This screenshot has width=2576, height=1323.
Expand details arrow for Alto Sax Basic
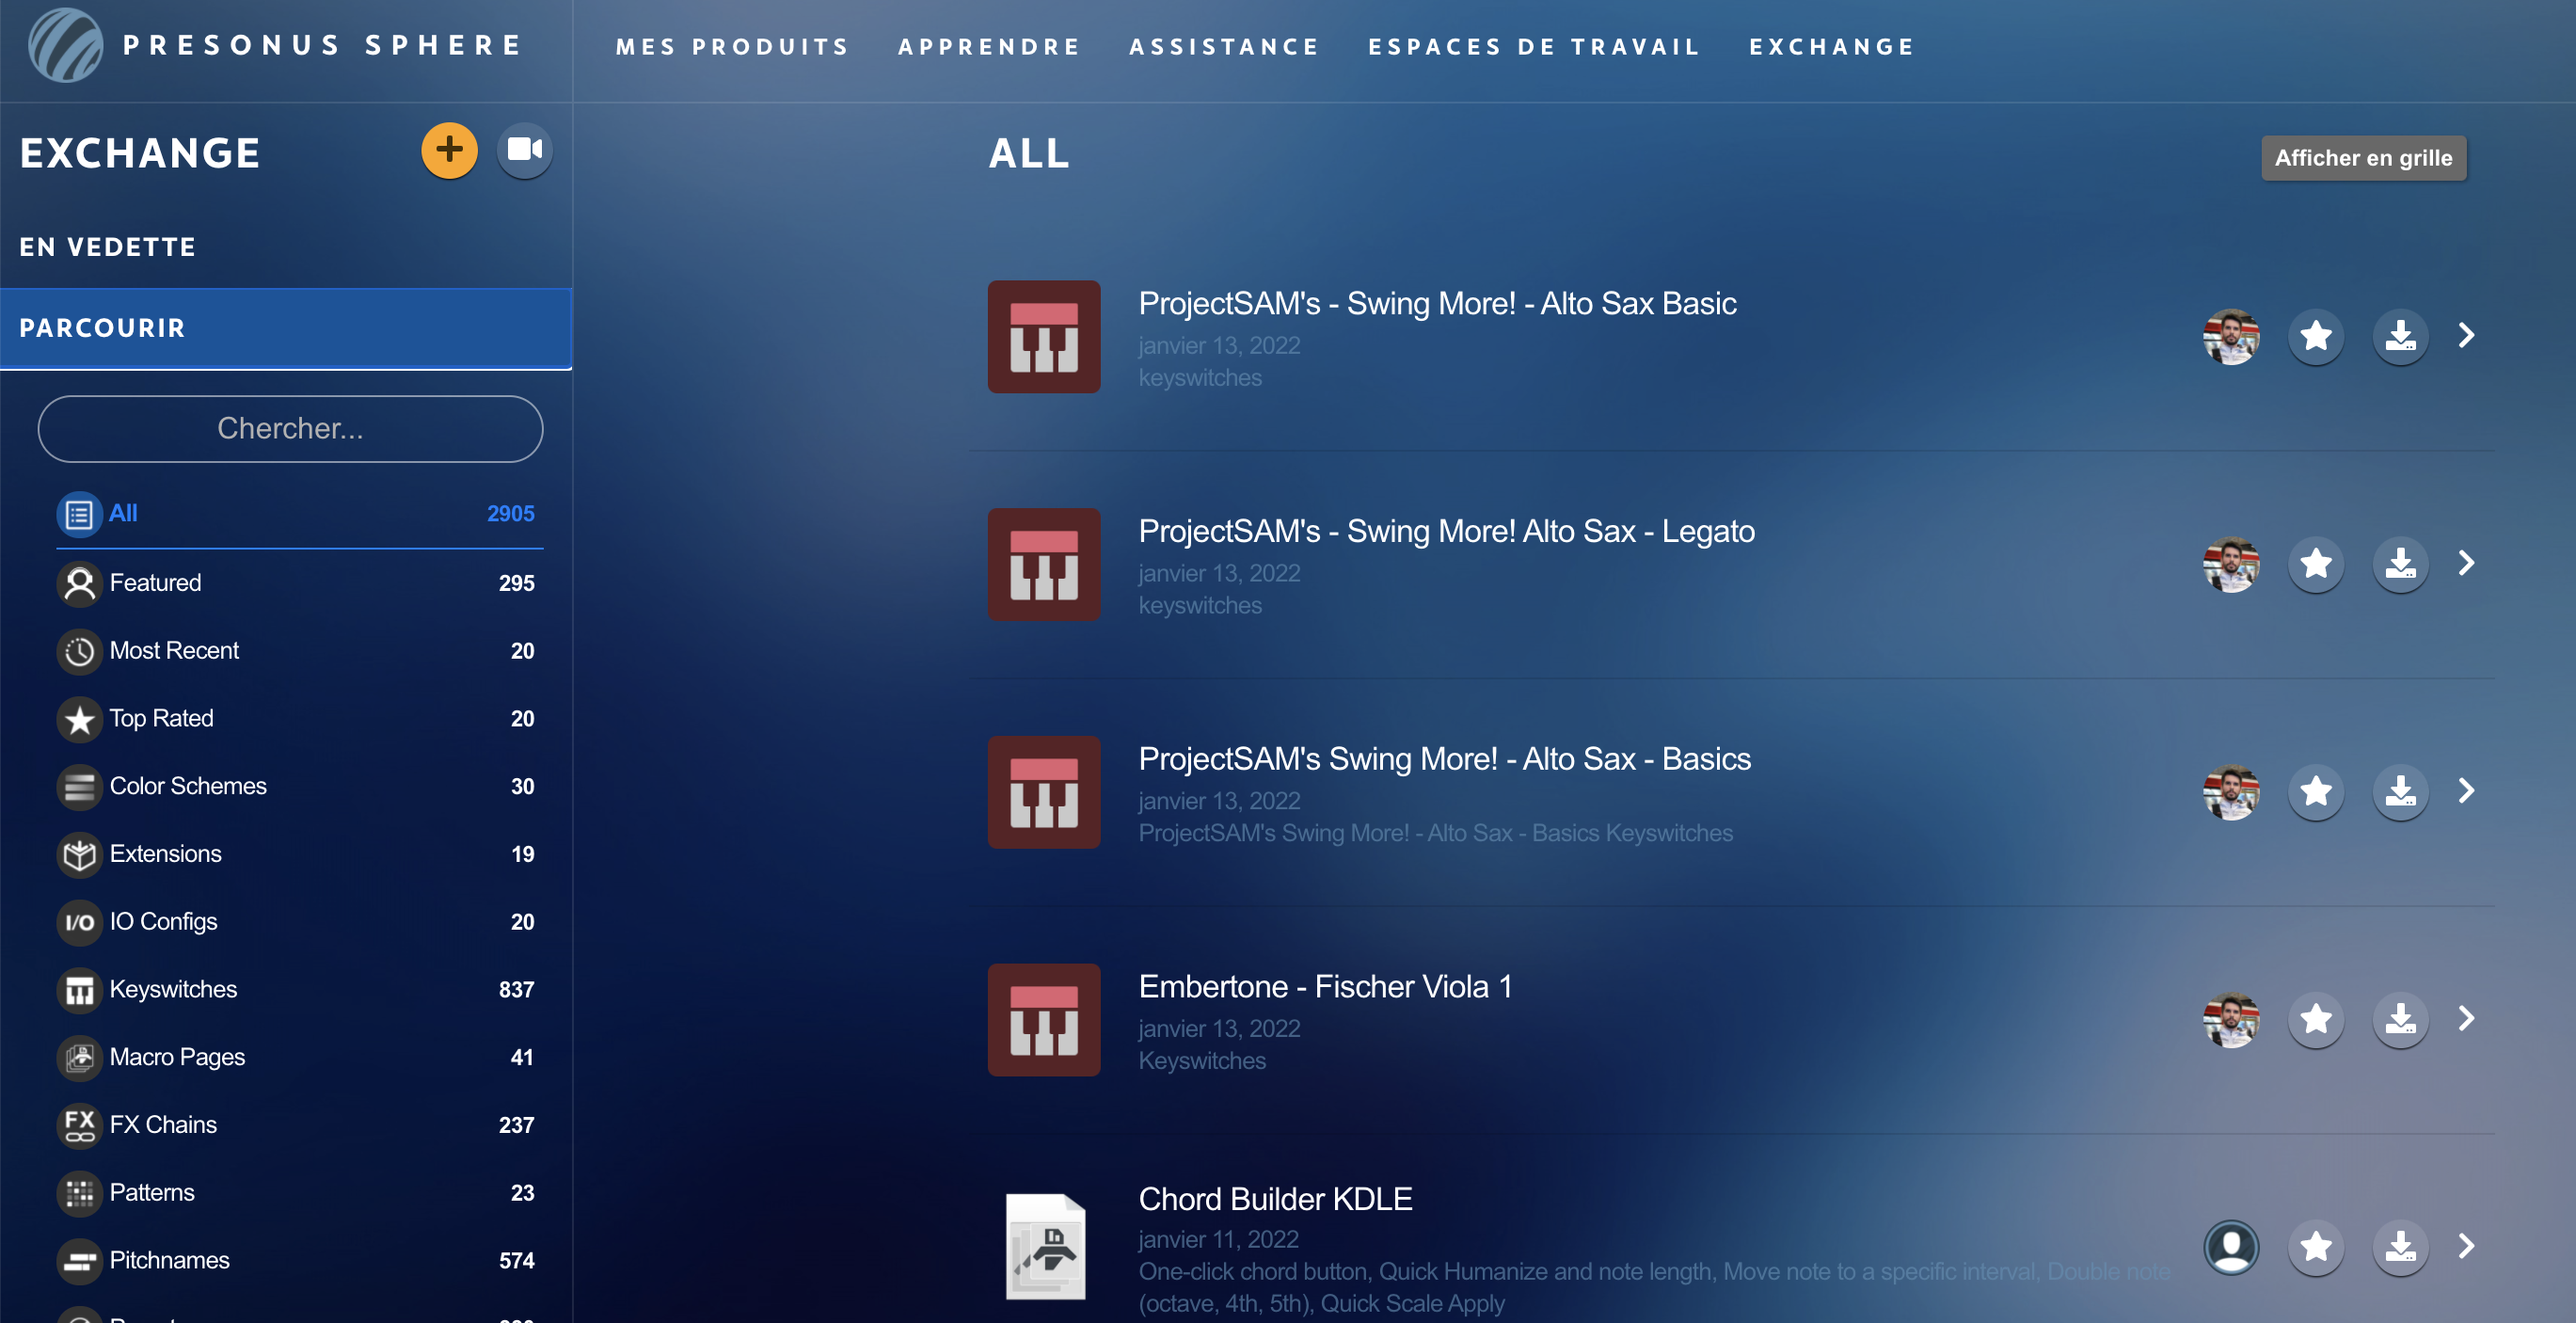point(2466,336)
